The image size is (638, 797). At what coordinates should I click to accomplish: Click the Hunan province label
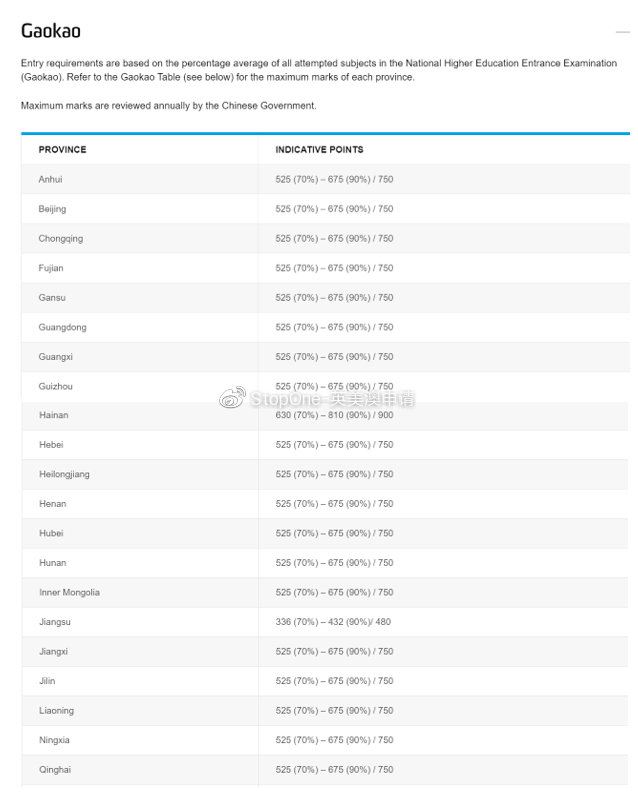(x=53, y=563)
